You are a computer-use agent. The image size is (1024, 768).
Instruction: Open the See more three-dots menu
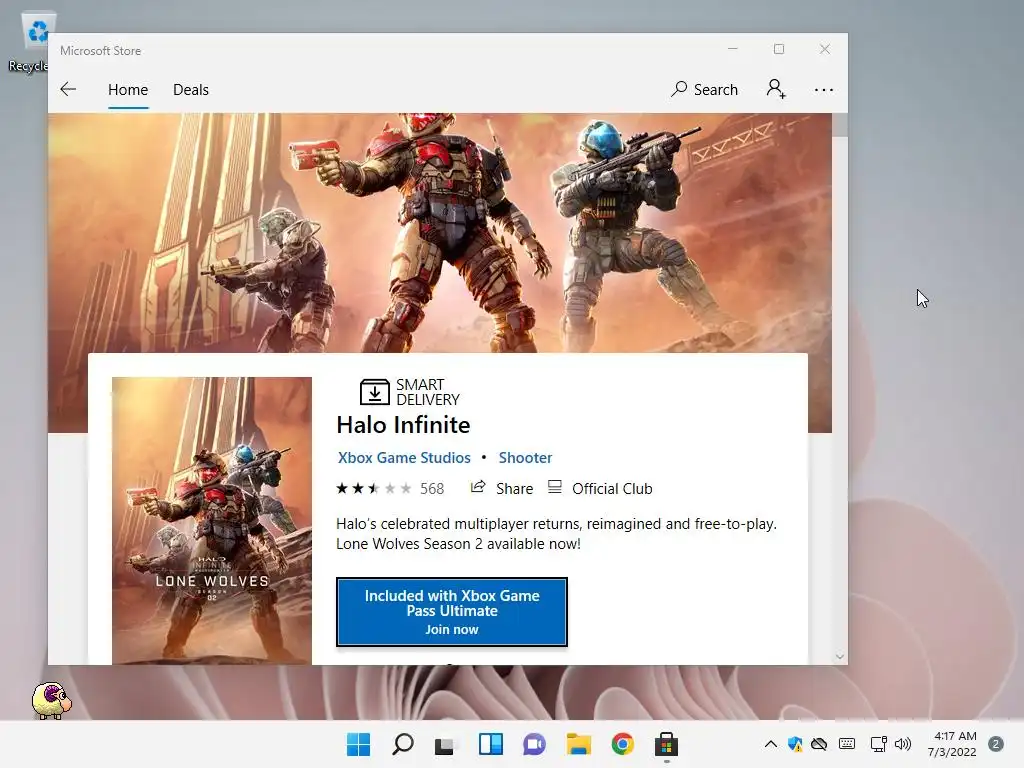(824, 90)
